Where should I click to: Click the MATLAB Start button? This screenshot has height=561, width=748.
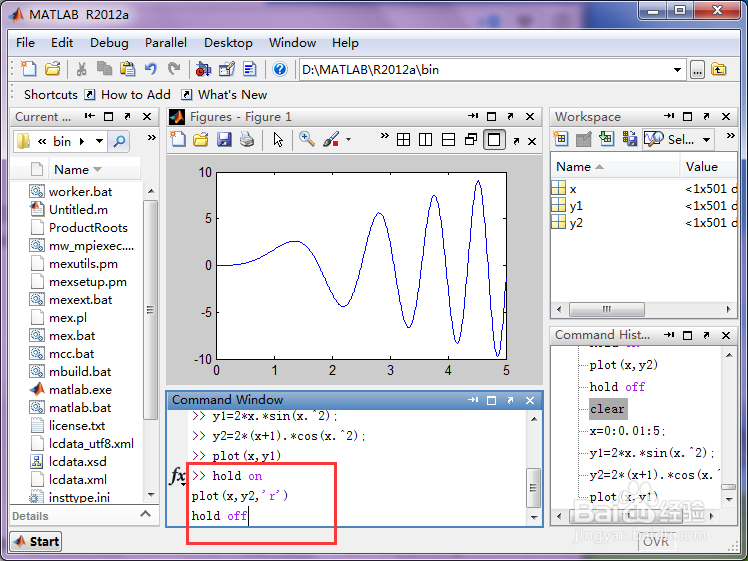36,541
